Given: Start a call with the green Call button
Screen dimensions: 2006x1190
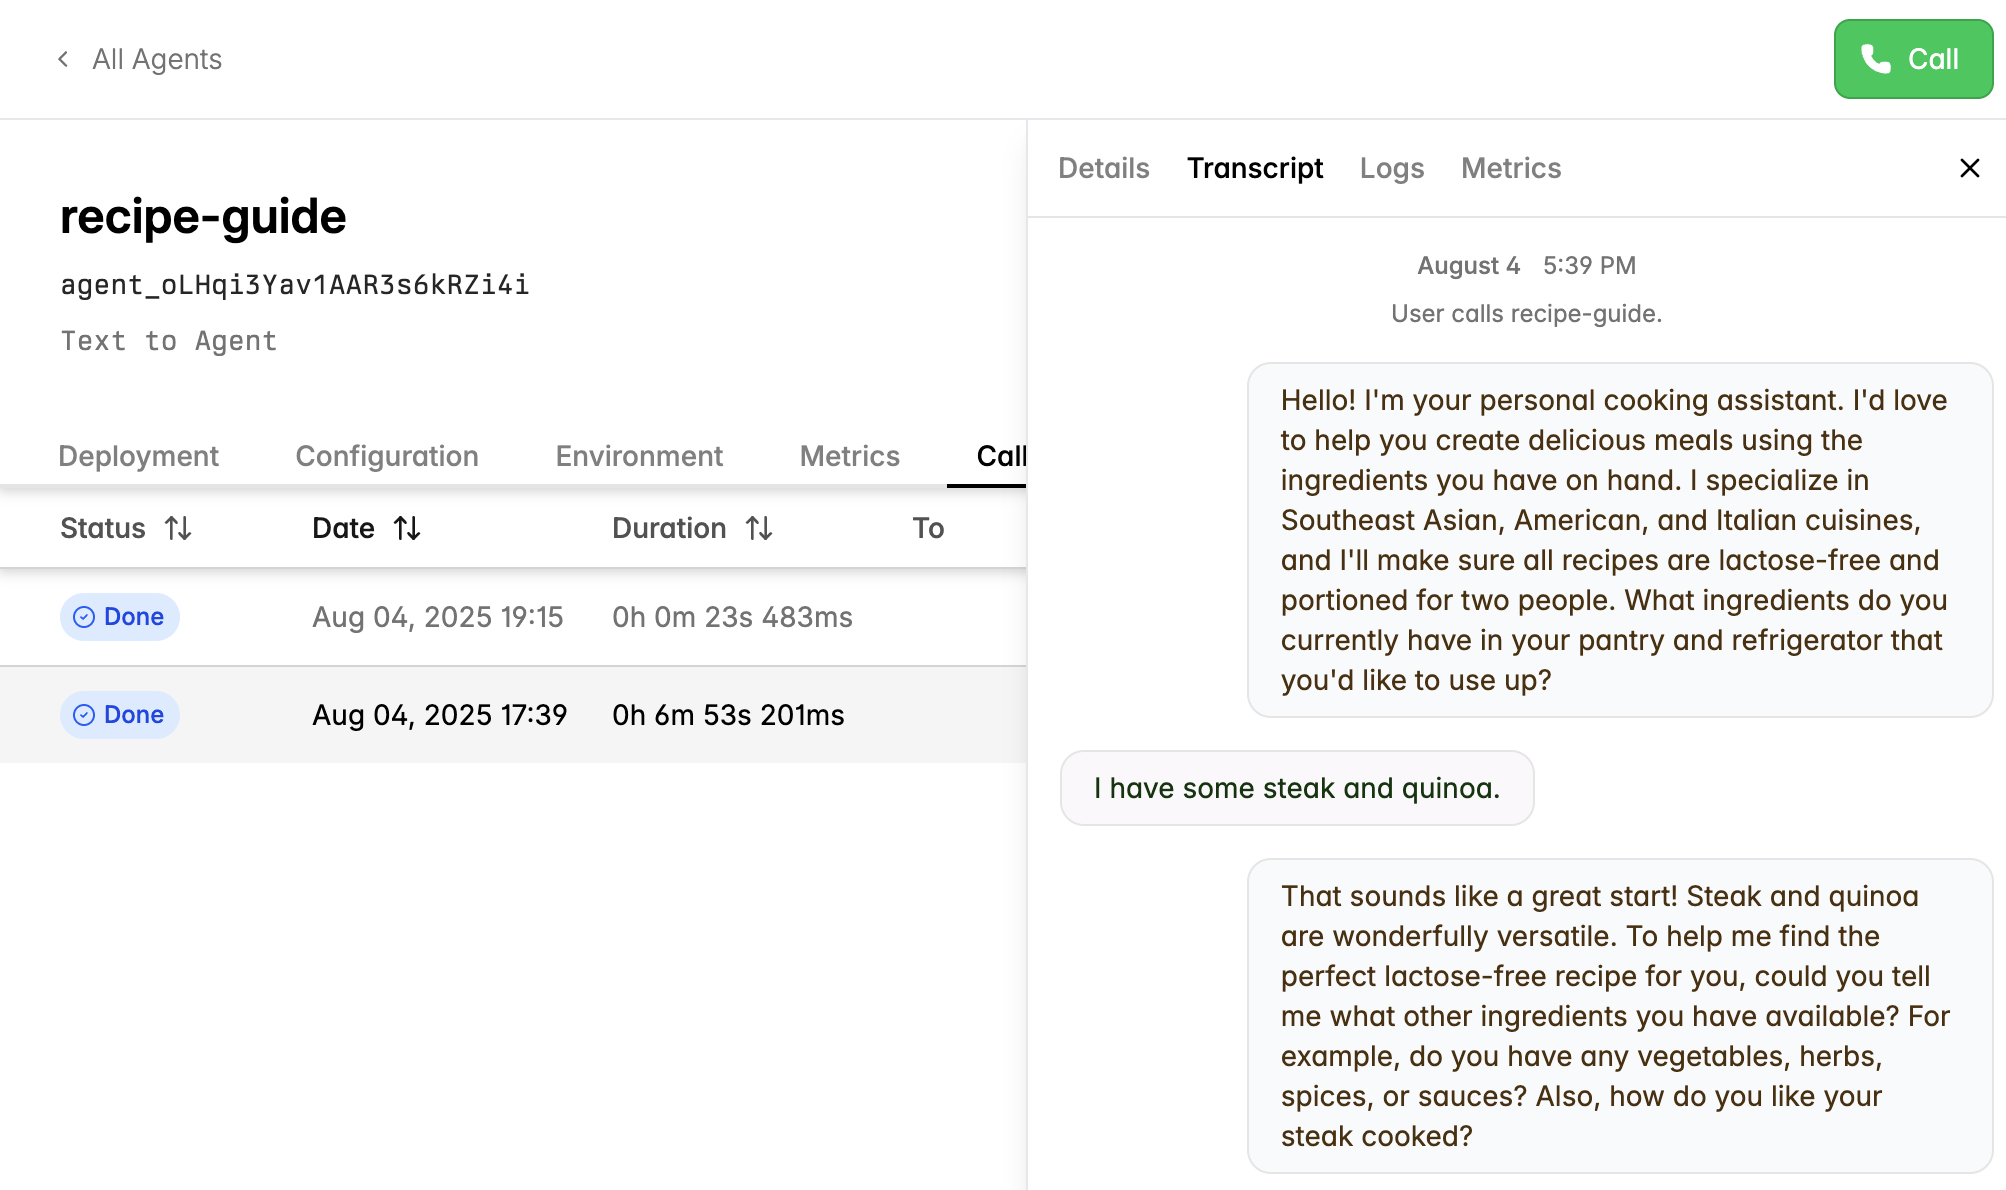Looking at the screenshot, I should click(1913, 58).
